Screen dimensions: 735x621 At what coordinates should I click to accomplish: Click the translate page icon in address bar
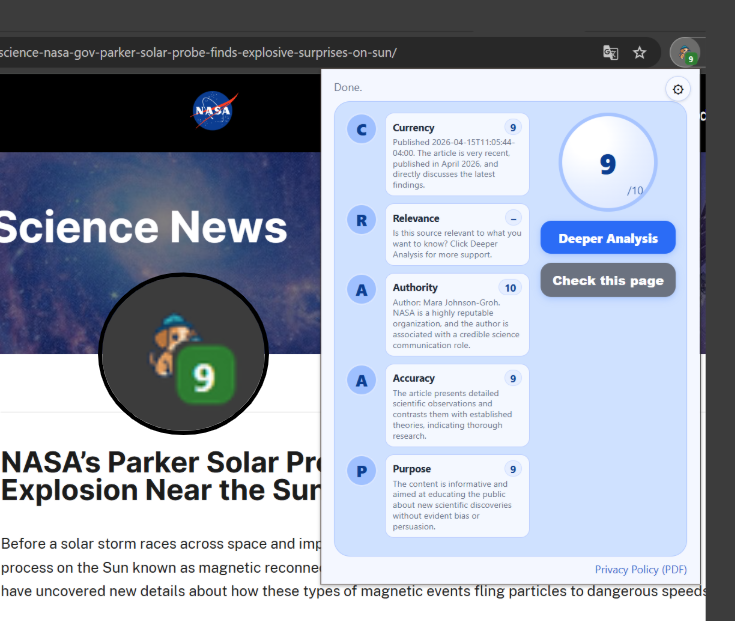[610, 52]
